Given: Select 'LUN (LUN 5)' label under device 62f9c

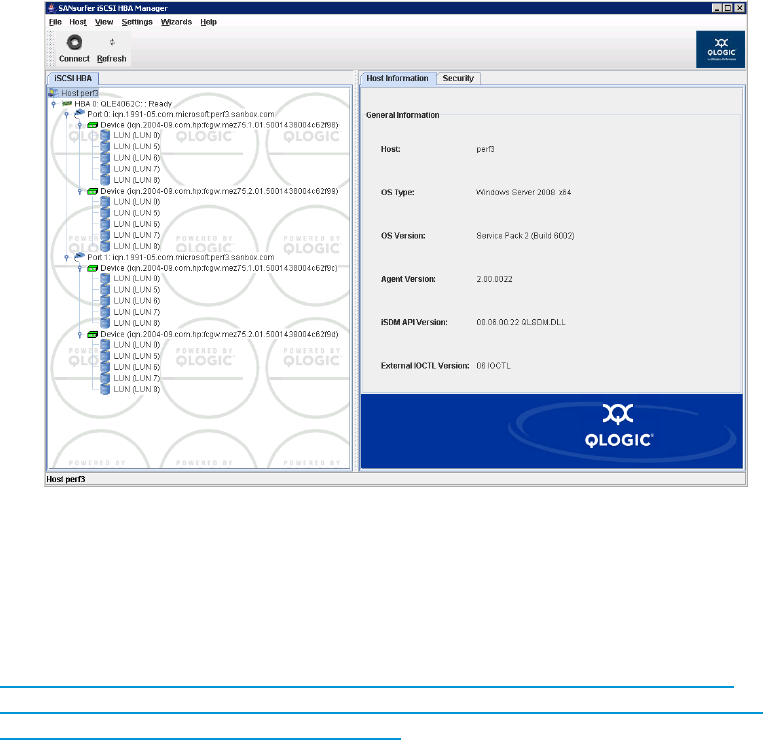Looking at the screenshot, I should (137, 289).
